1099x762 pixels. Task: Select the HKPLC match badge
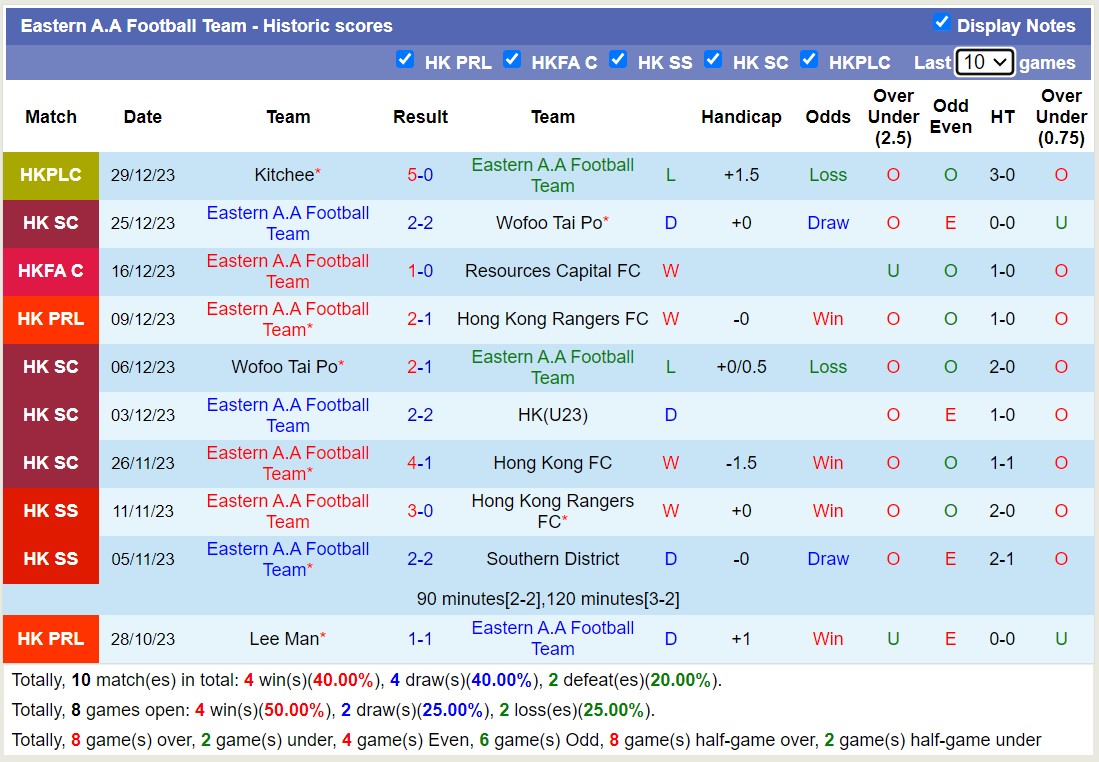[50, 175]
